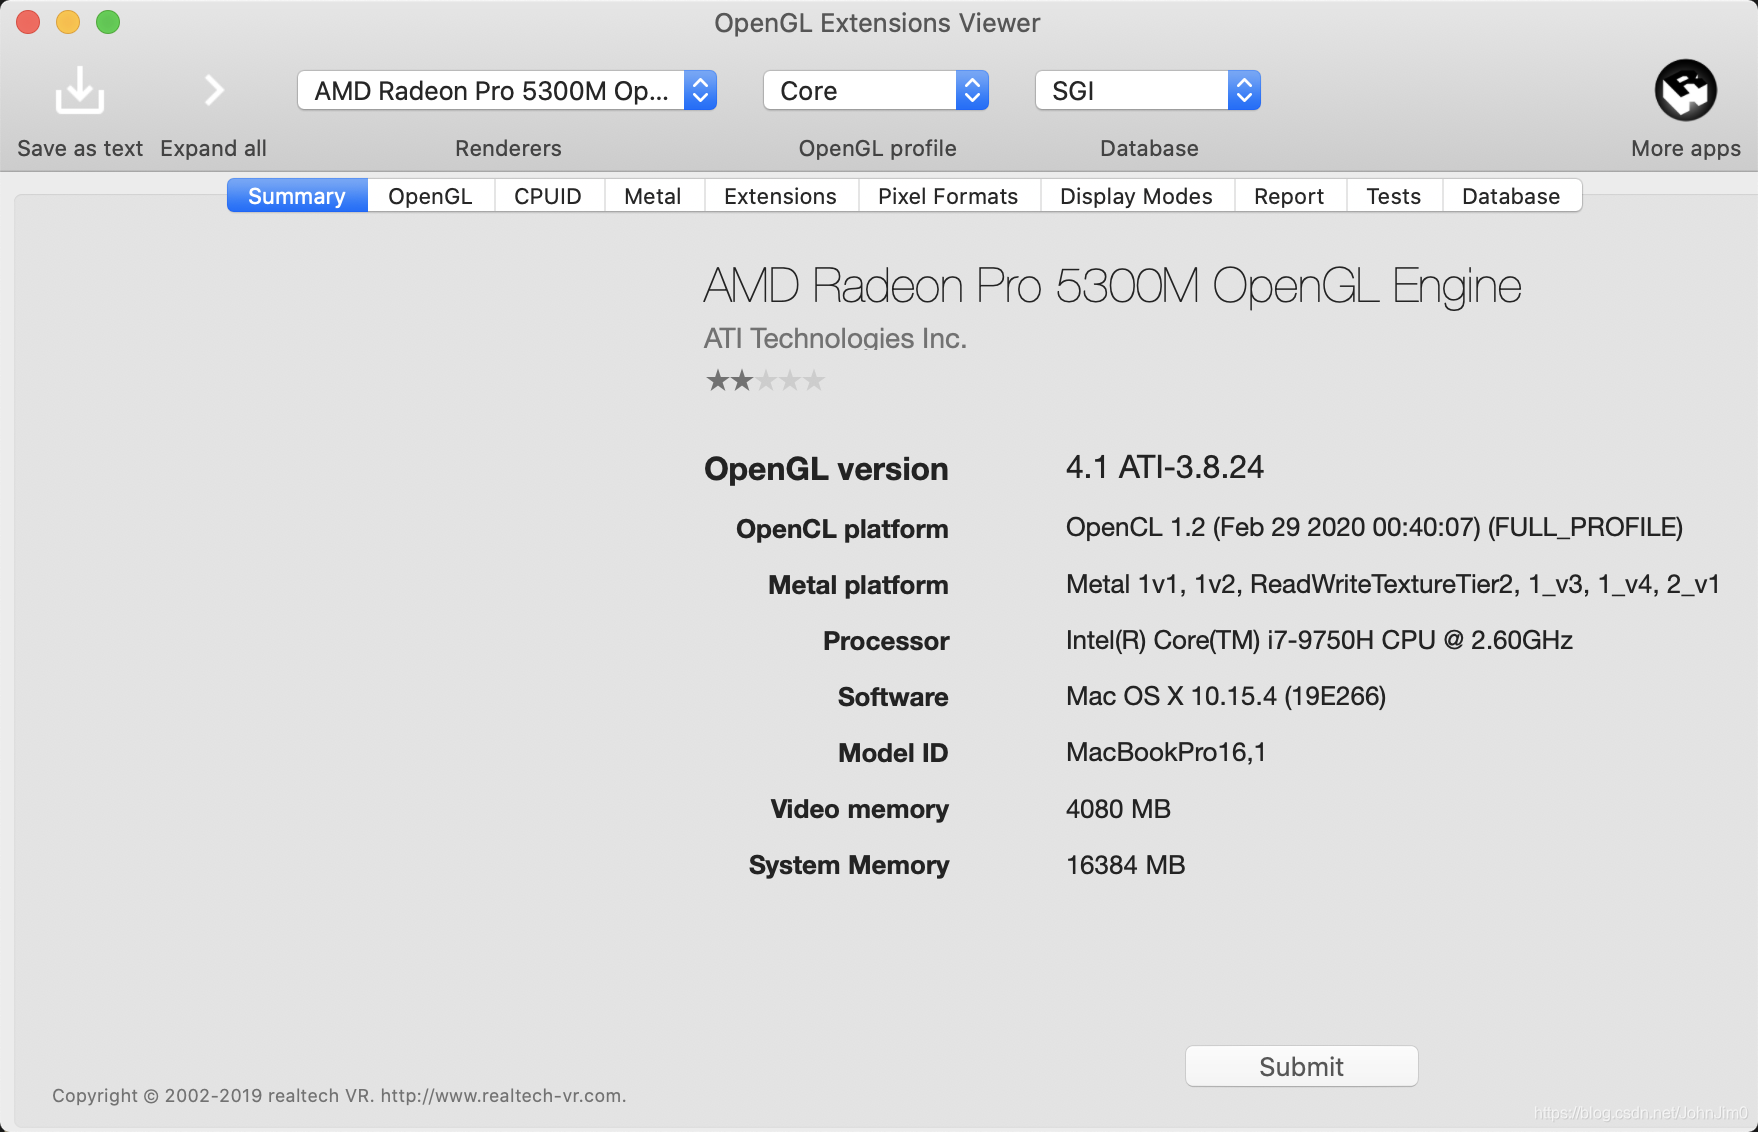The width and height of the screenshot is (1758, 1132).
Task: Switch to the Pixel Formats tab
Action: coord(948,196)
